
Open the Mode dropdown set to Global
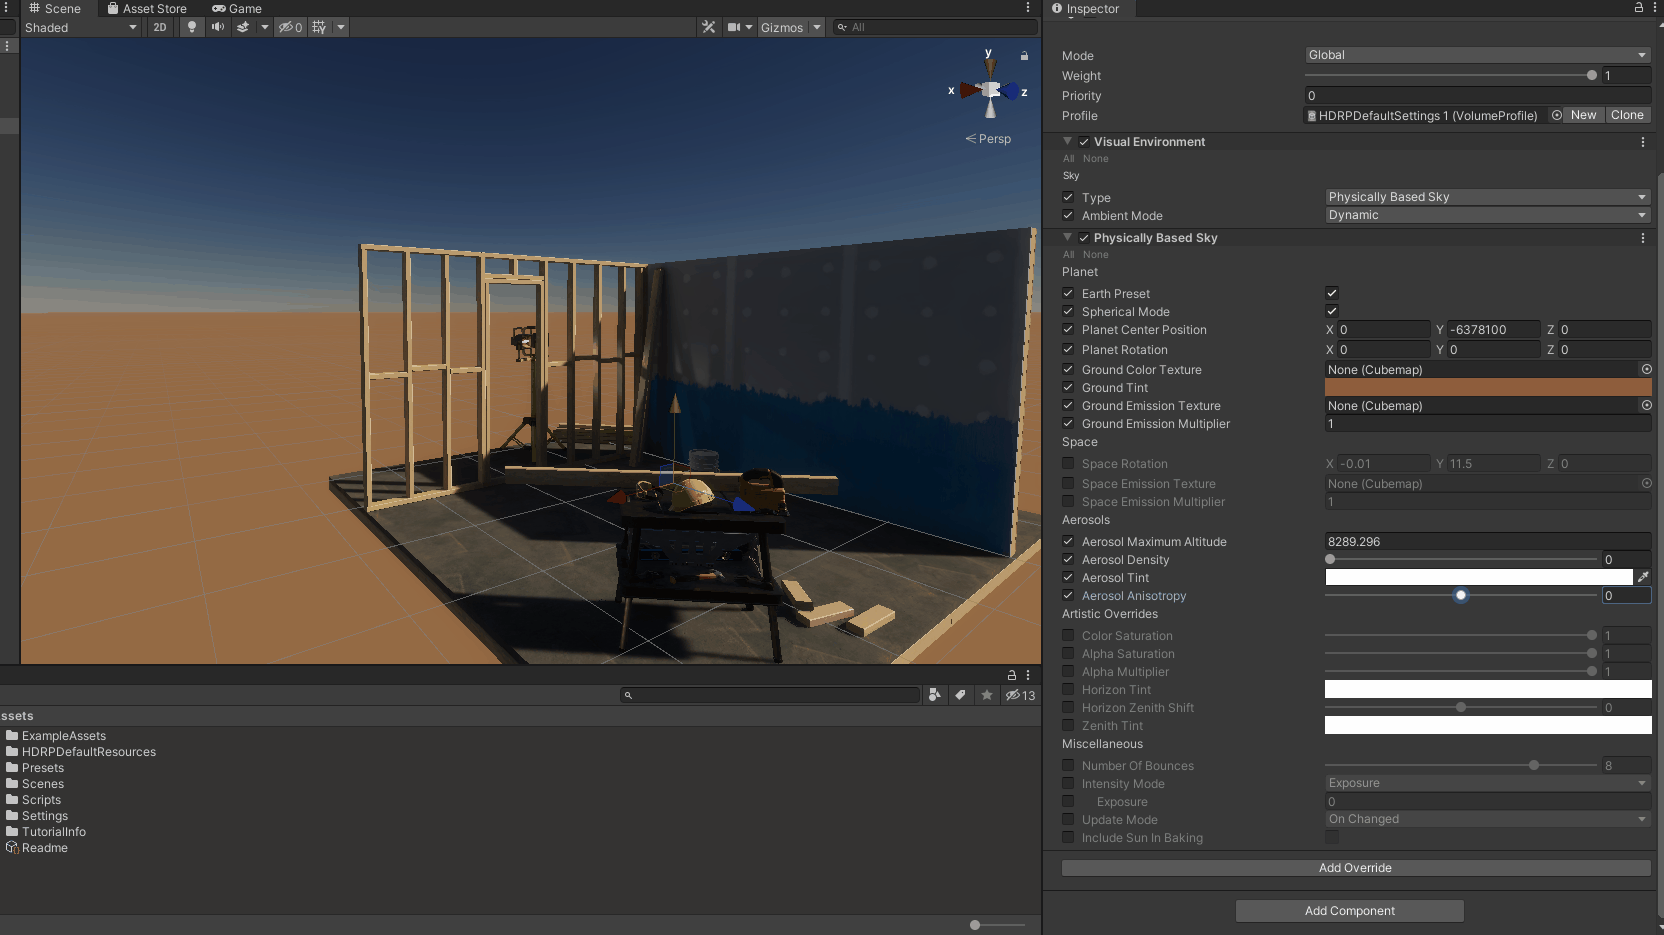[x=1478, y=55]
